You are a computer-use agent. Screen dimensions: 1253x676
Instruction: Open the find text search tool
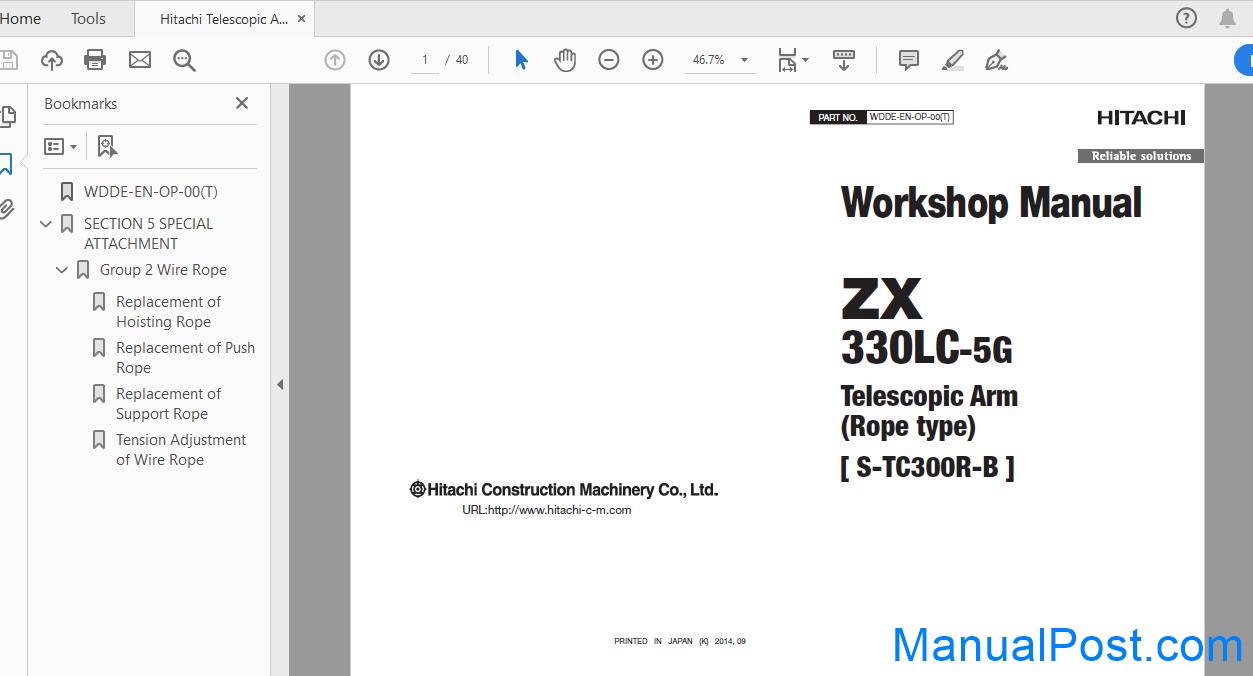point(184,60)
